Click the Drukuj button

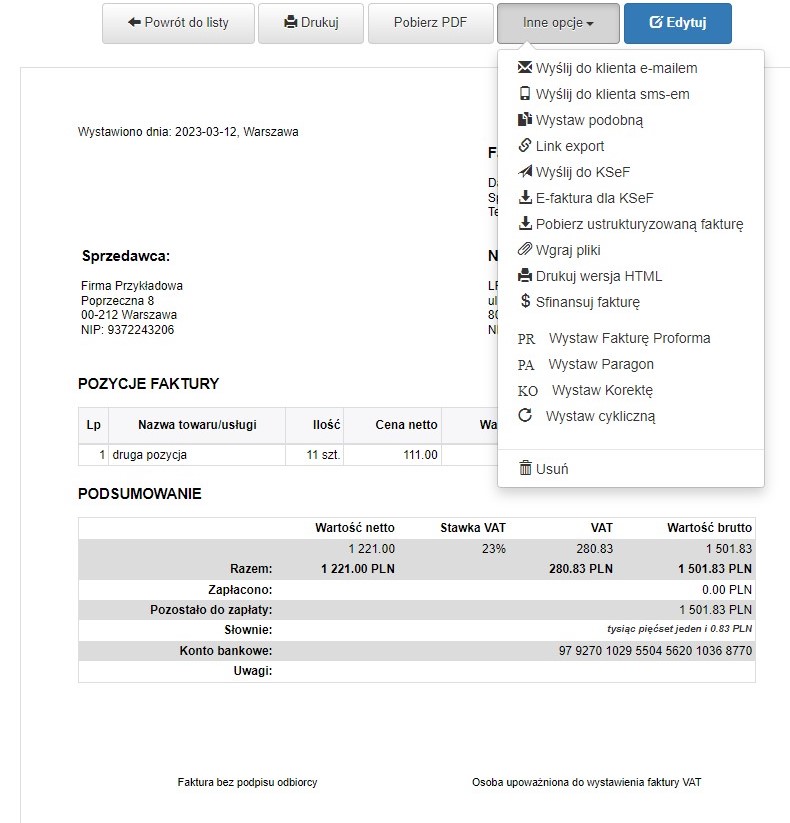coord(311,23)
